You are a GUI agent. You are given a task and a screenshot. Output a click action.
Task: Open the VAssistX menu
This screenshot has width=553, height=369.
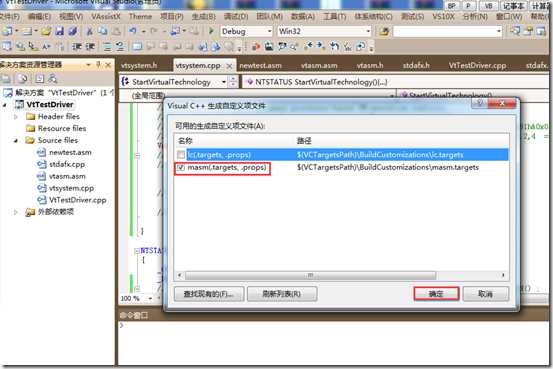click(106, 17)
